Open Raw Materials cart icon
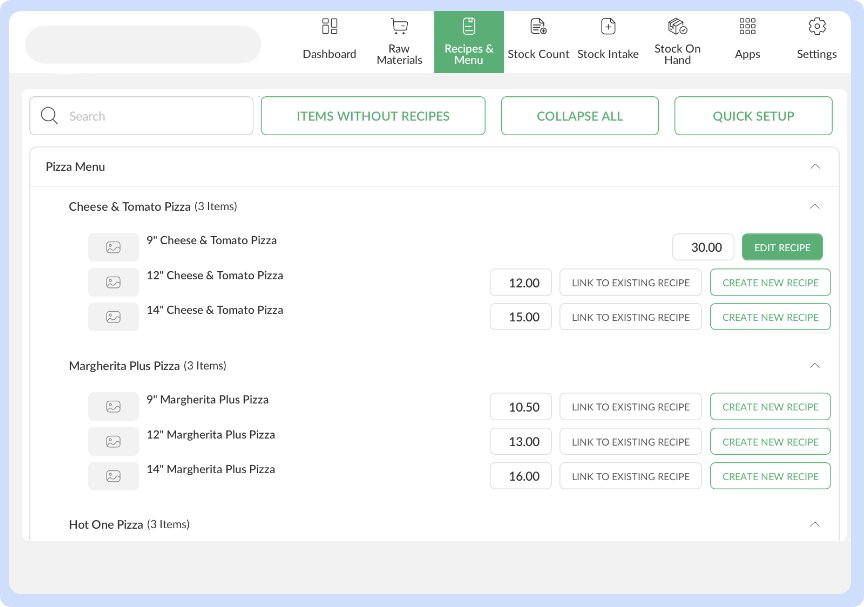This screenshot has height=607, width=864. coord(399,27)
